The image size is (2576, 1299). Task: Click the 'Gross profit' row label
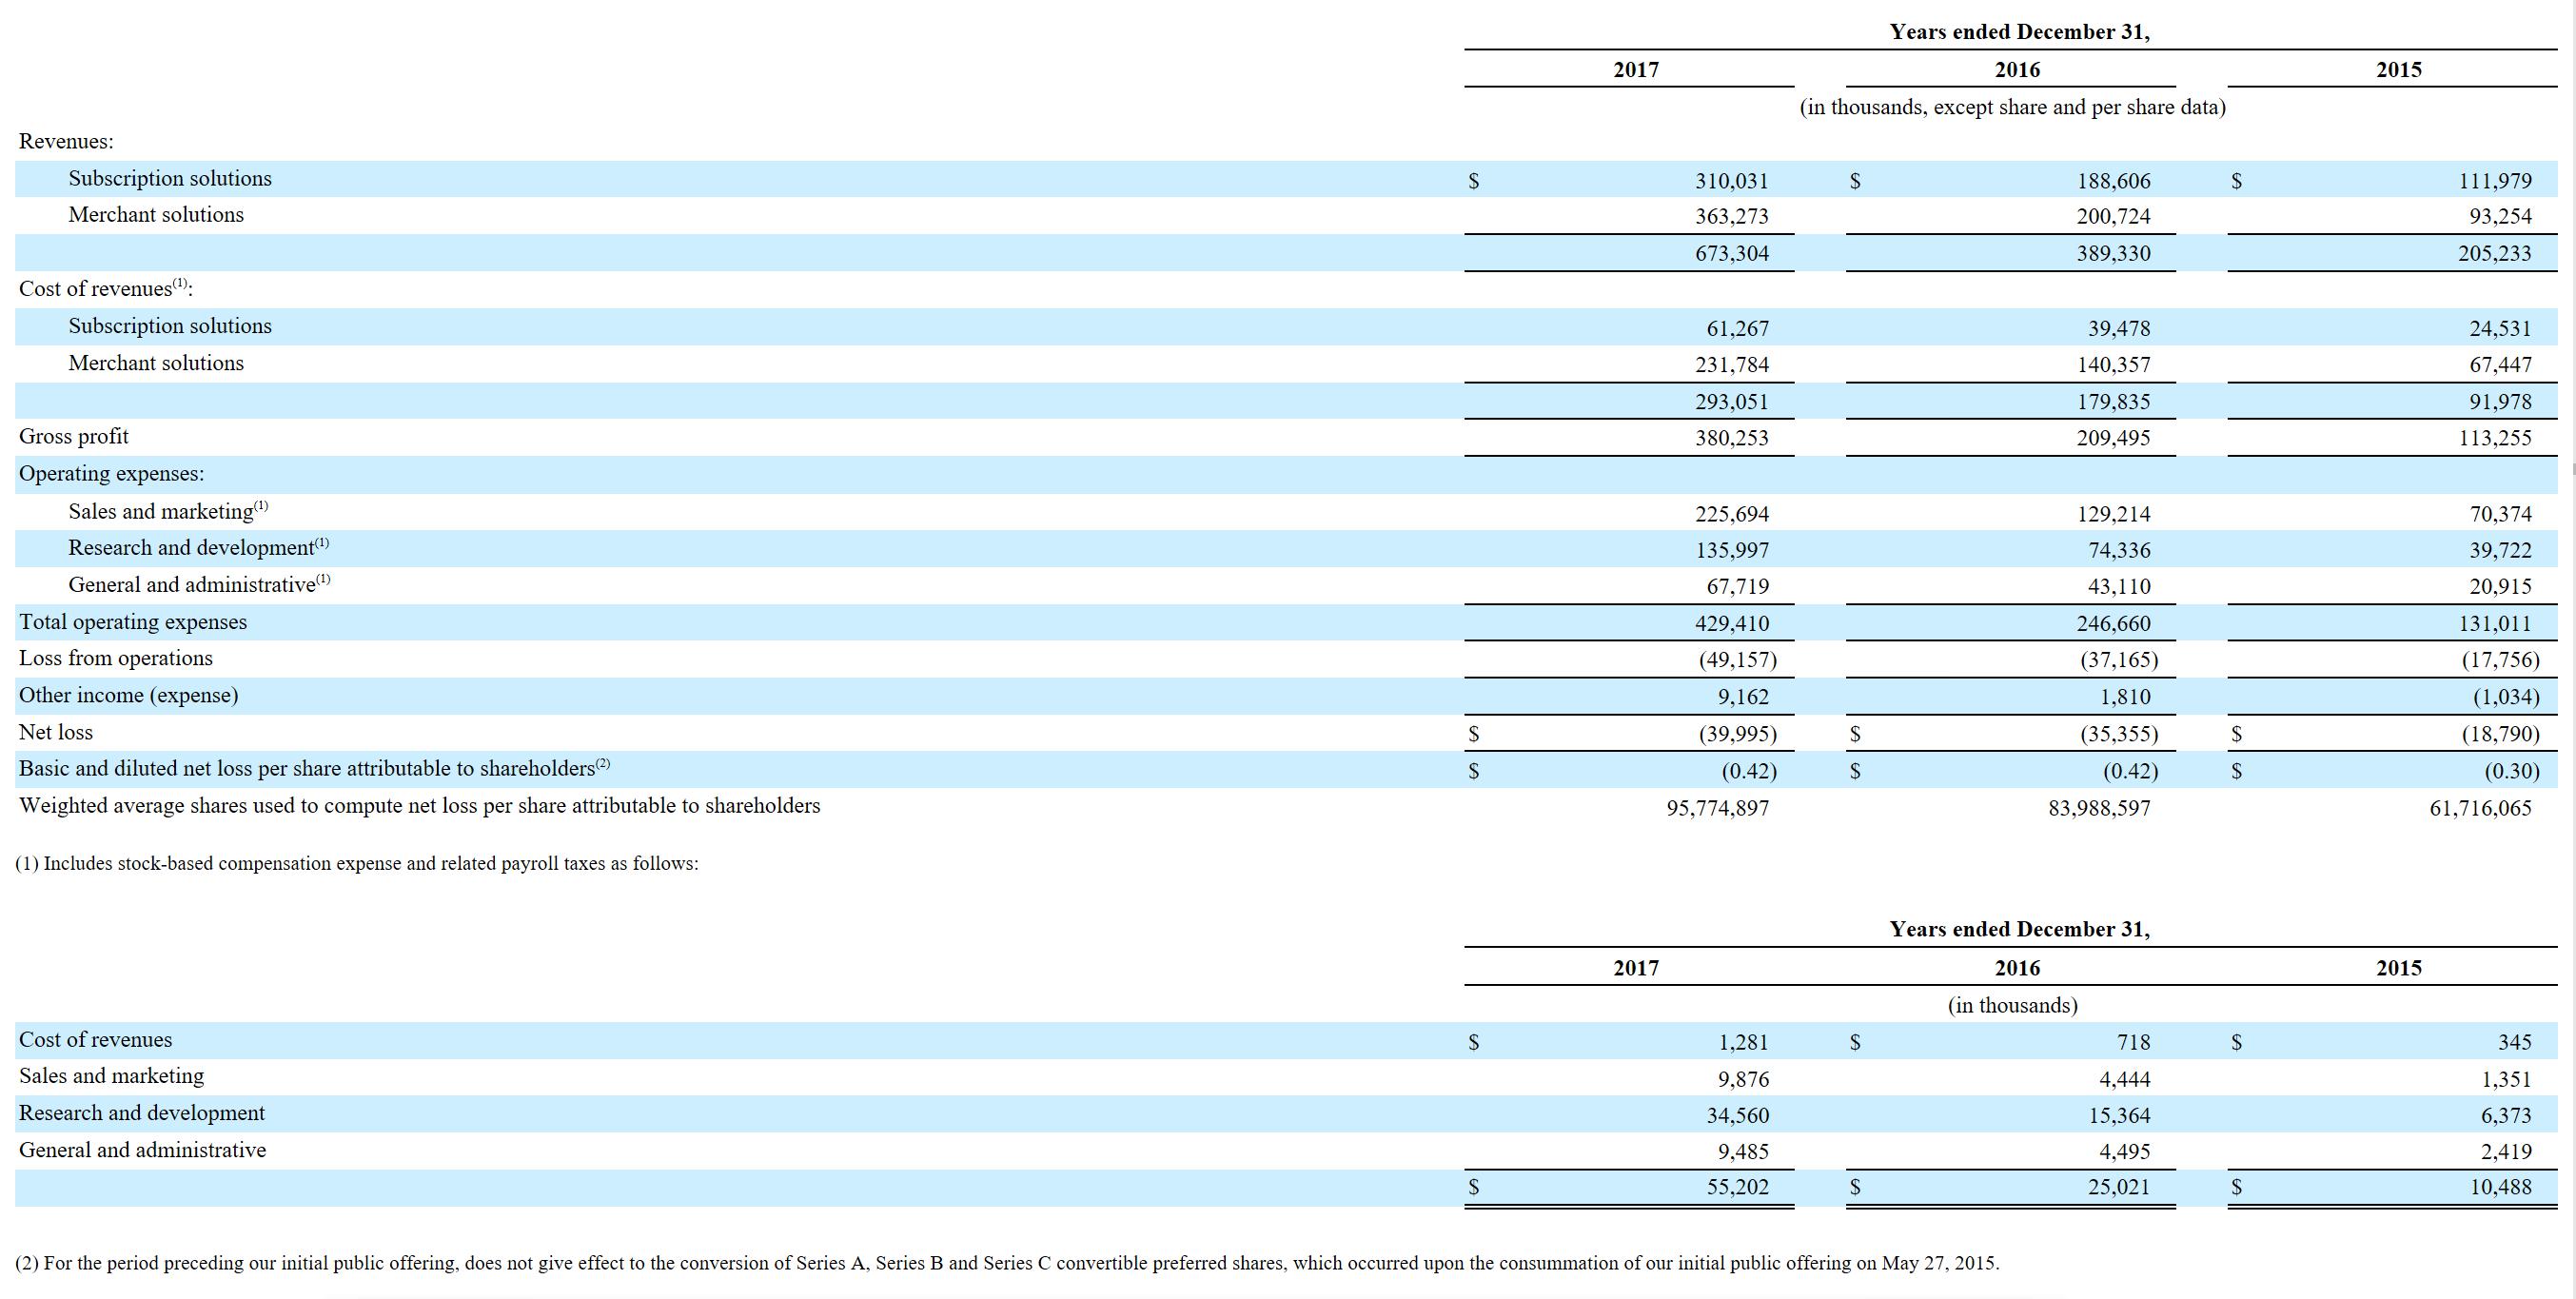pos(74,436)
